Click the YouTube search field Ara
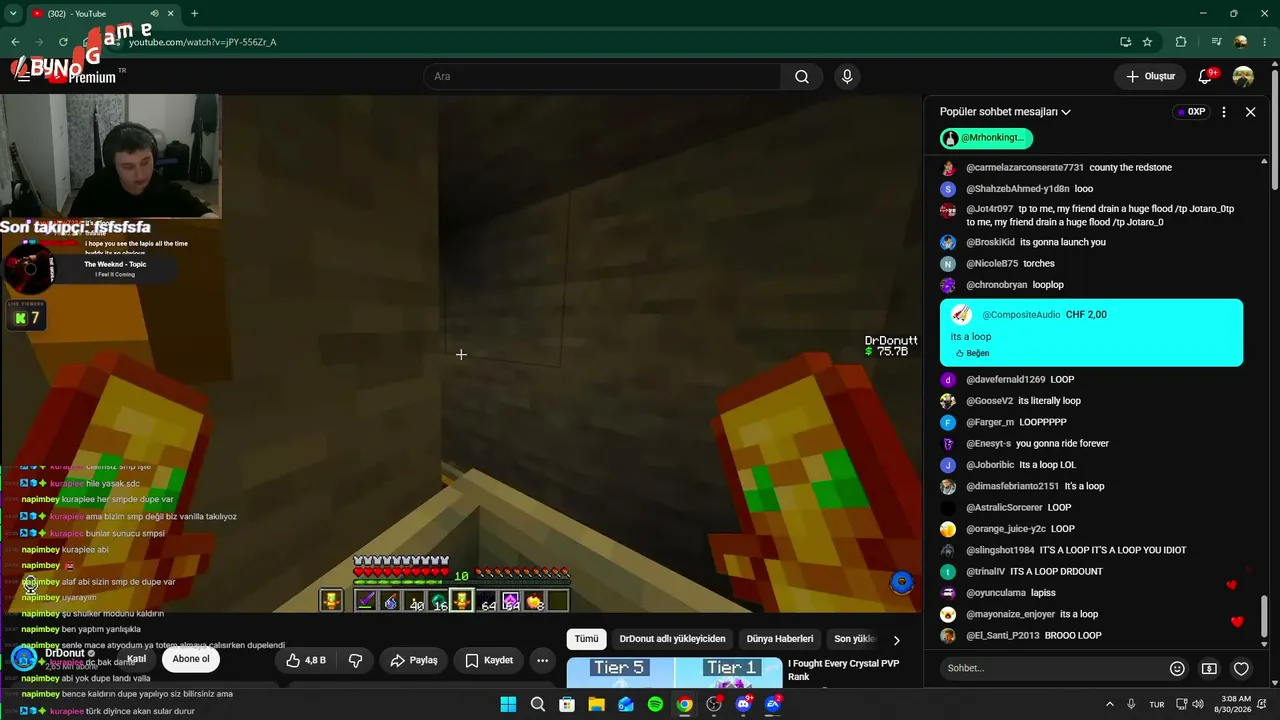1280x720 pixels. click(x=602, y=77)
